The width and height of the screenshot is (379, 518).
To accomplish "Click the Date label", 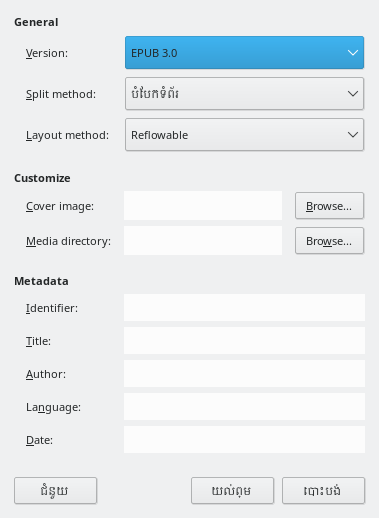I will point(39,440).
